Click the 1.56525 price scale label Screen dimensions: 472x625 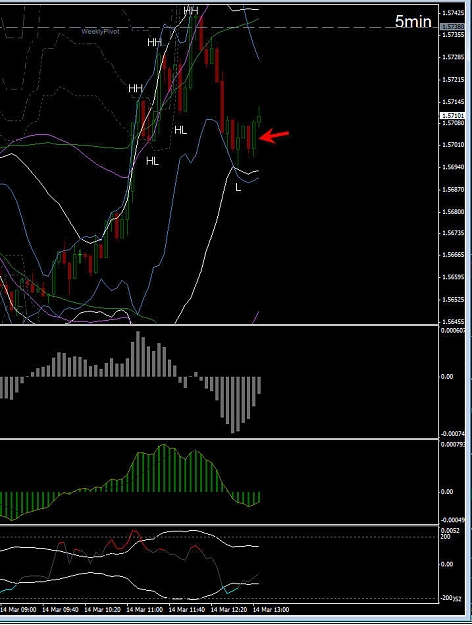point(453,299)
